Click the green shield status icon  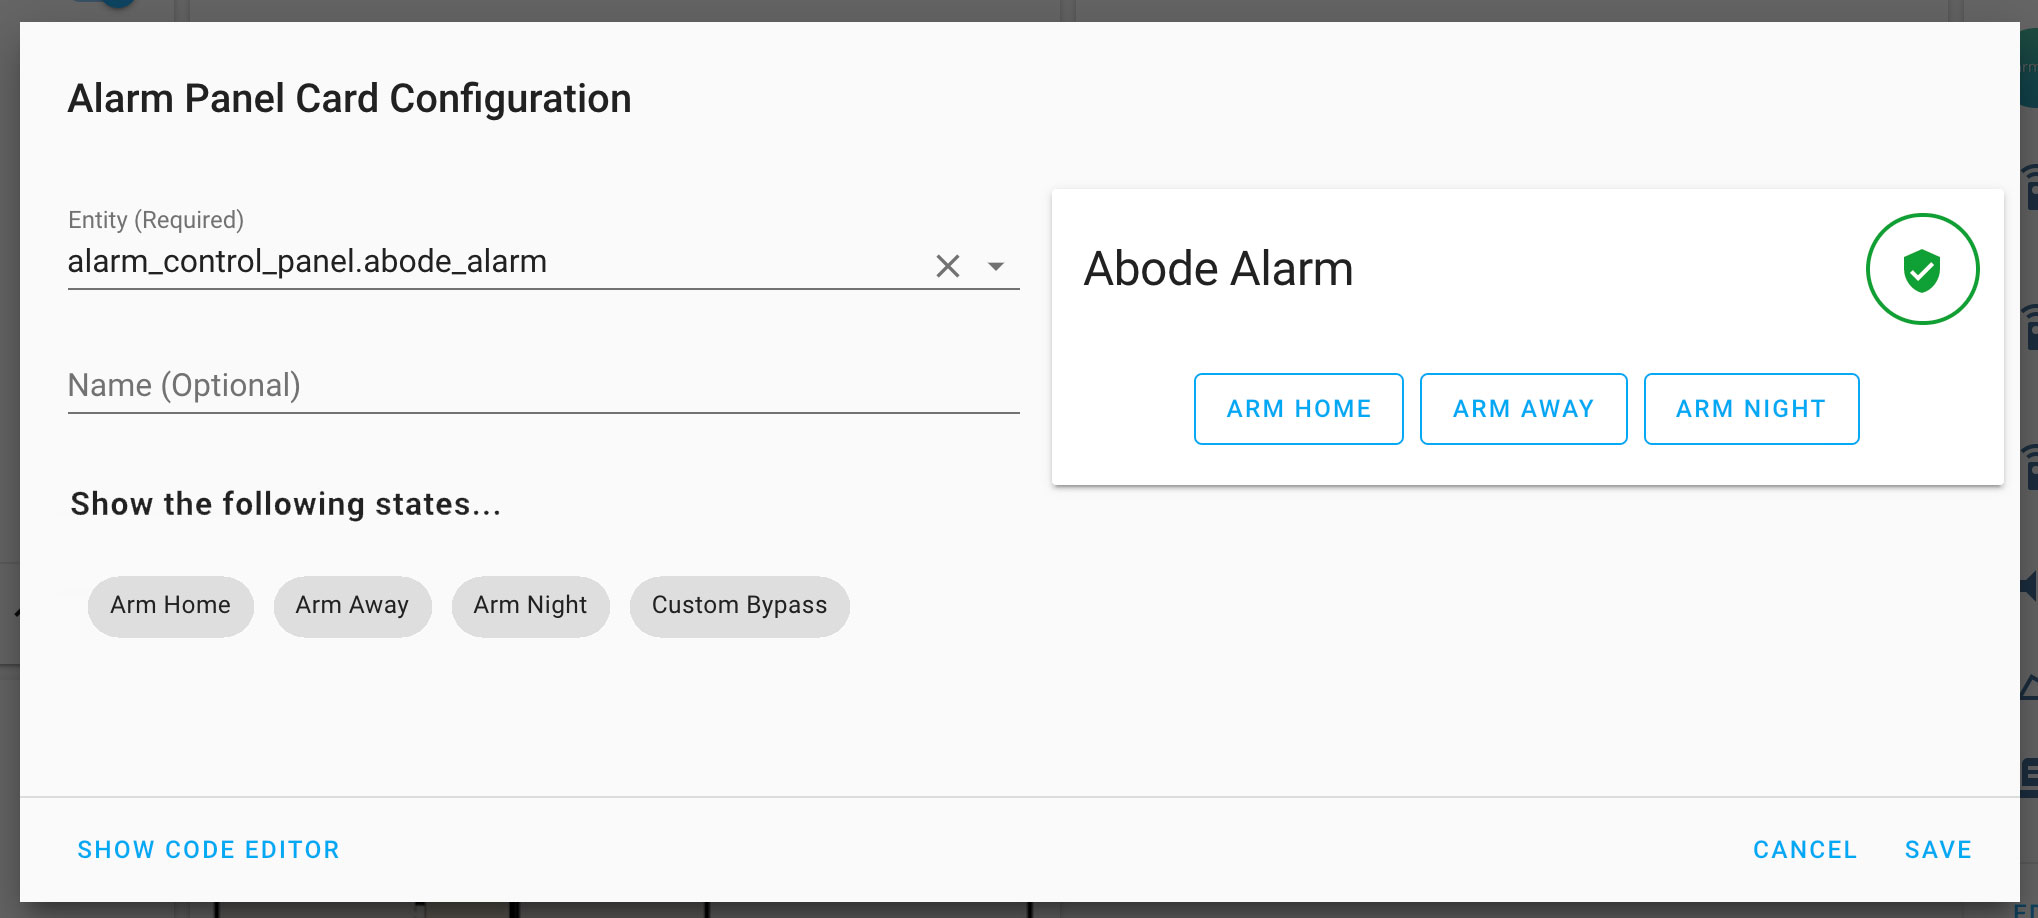(x=1922, y=269)
